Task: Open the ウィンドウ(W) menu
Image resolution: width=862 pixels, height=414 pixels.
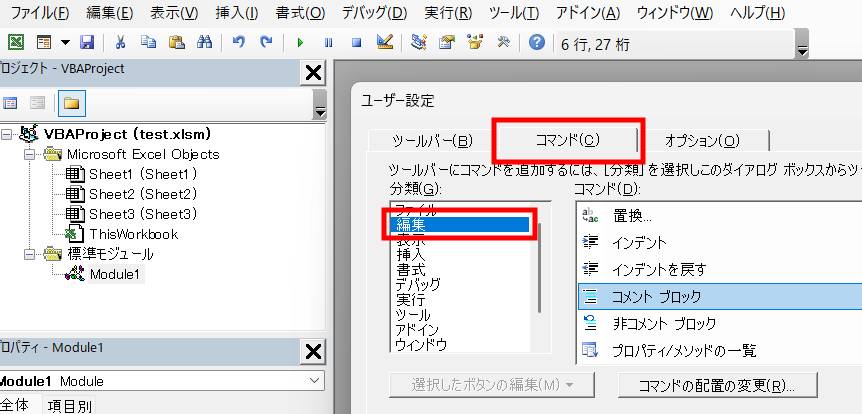Action: click(x=675, y=13)
